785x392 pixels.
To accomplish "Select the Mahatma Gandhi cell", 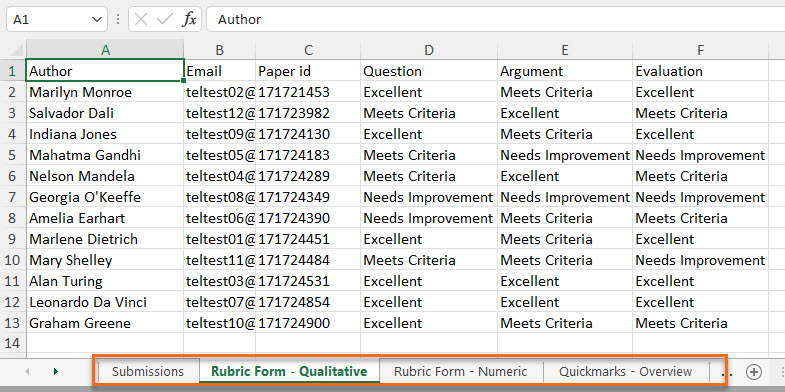I will click(x=105, y=155).
